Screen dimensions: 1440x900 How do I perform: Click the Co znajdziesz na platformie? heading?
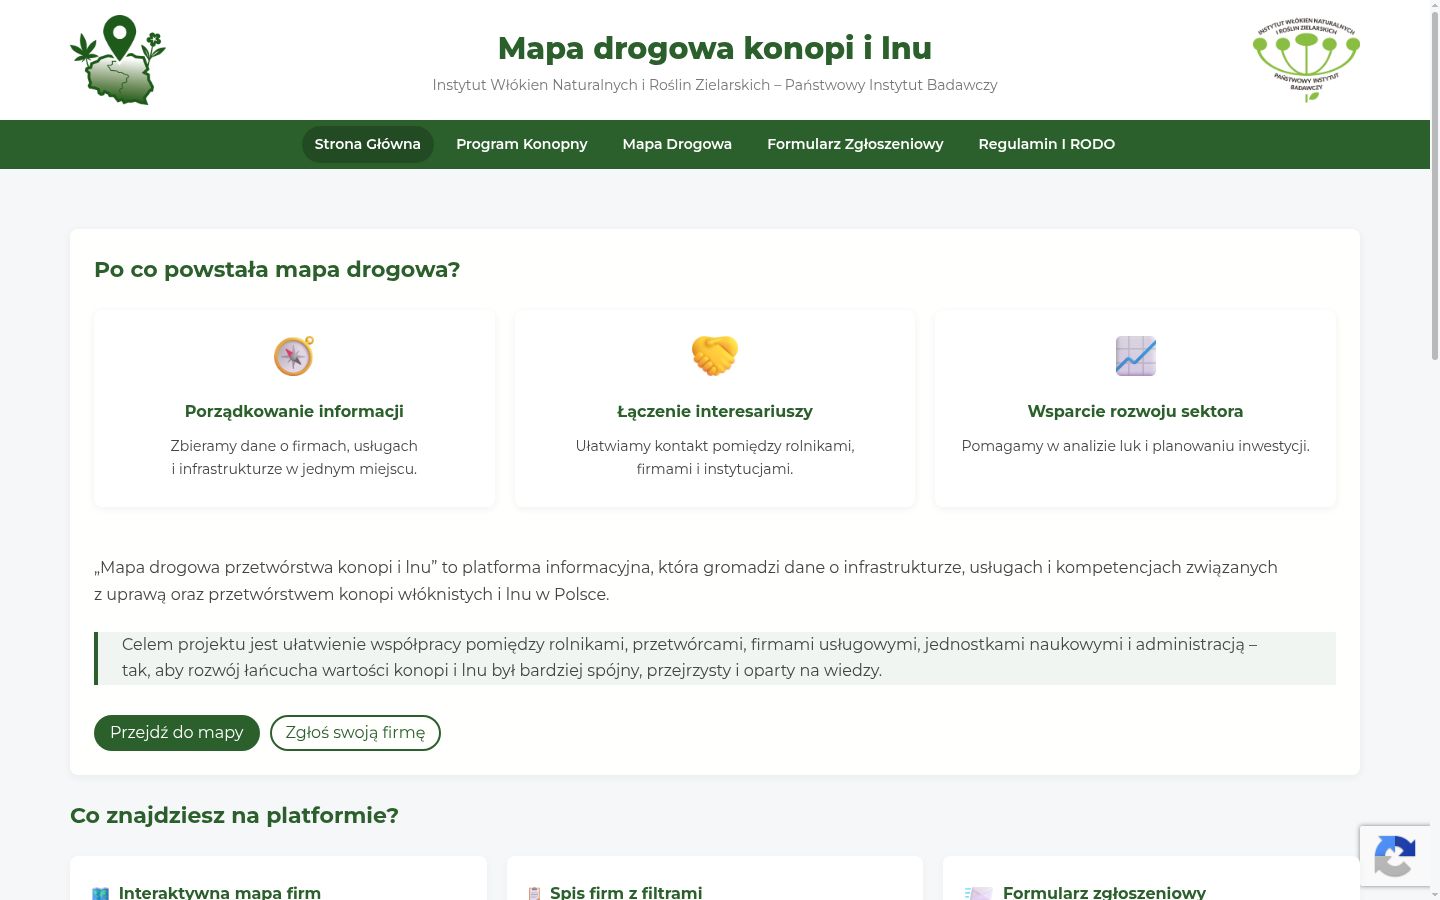[x=234, y=816]
